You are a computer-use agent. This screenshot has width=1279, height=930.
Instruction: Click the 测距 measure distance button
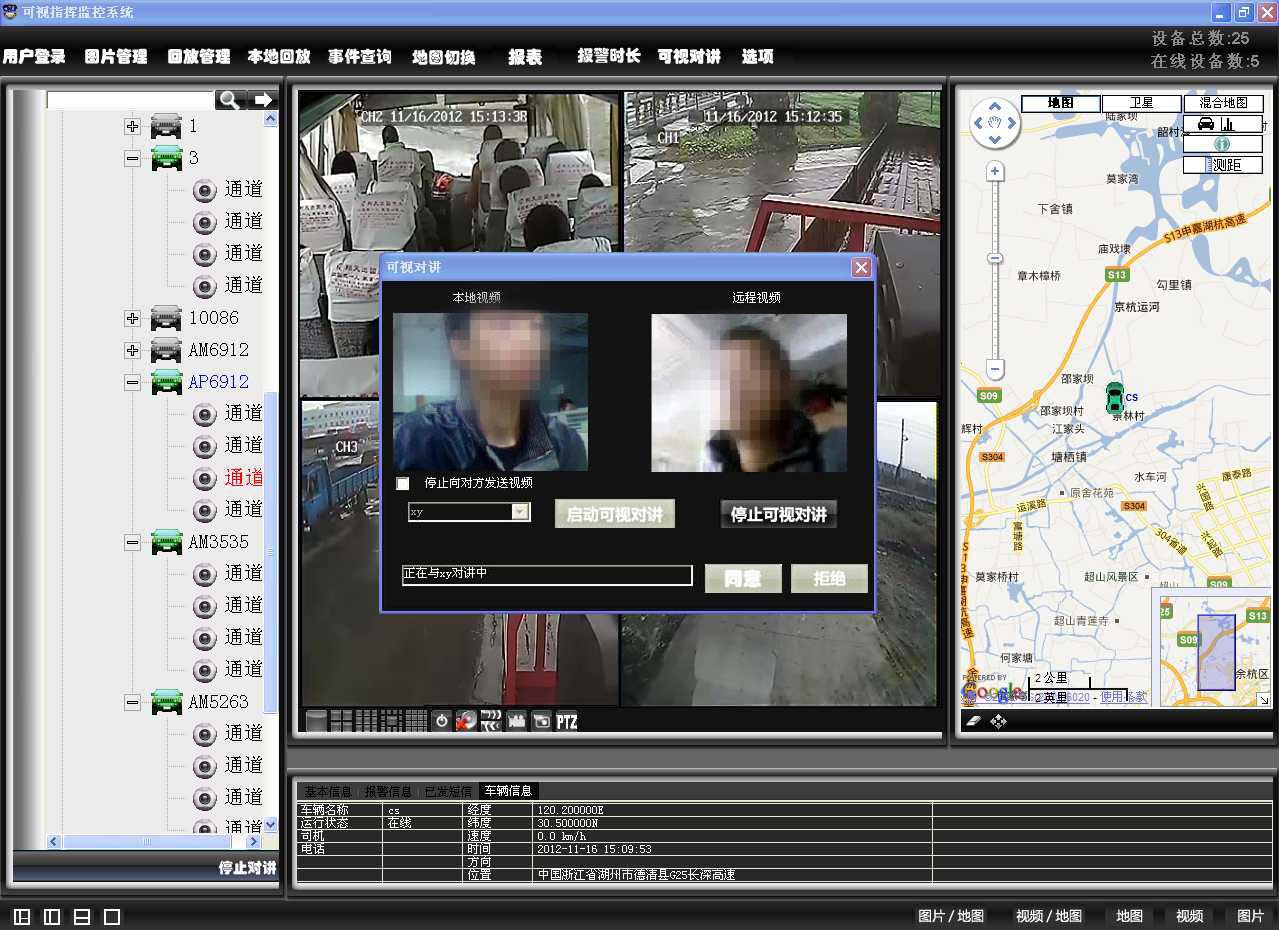click(x=1223, y=165)
